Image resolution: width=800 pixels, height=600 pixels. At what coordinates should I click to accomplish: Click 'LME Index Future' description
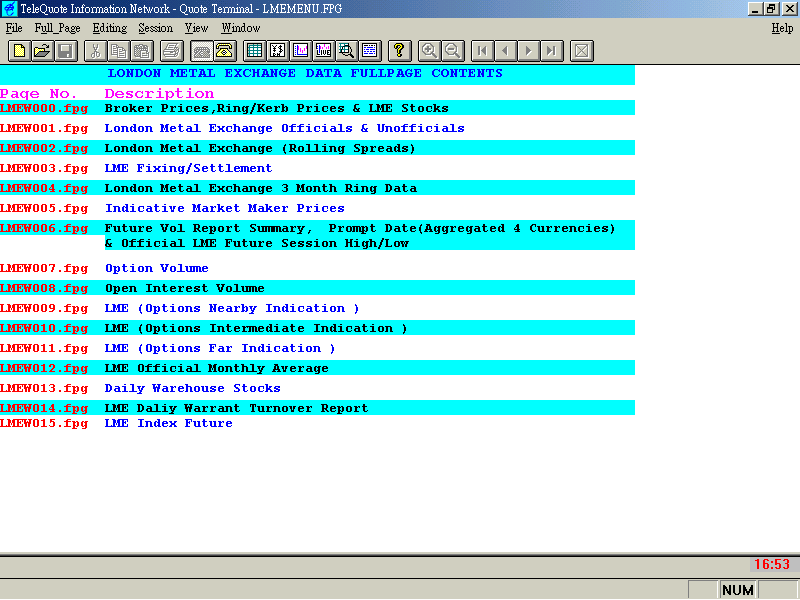(x=168, y=423)
